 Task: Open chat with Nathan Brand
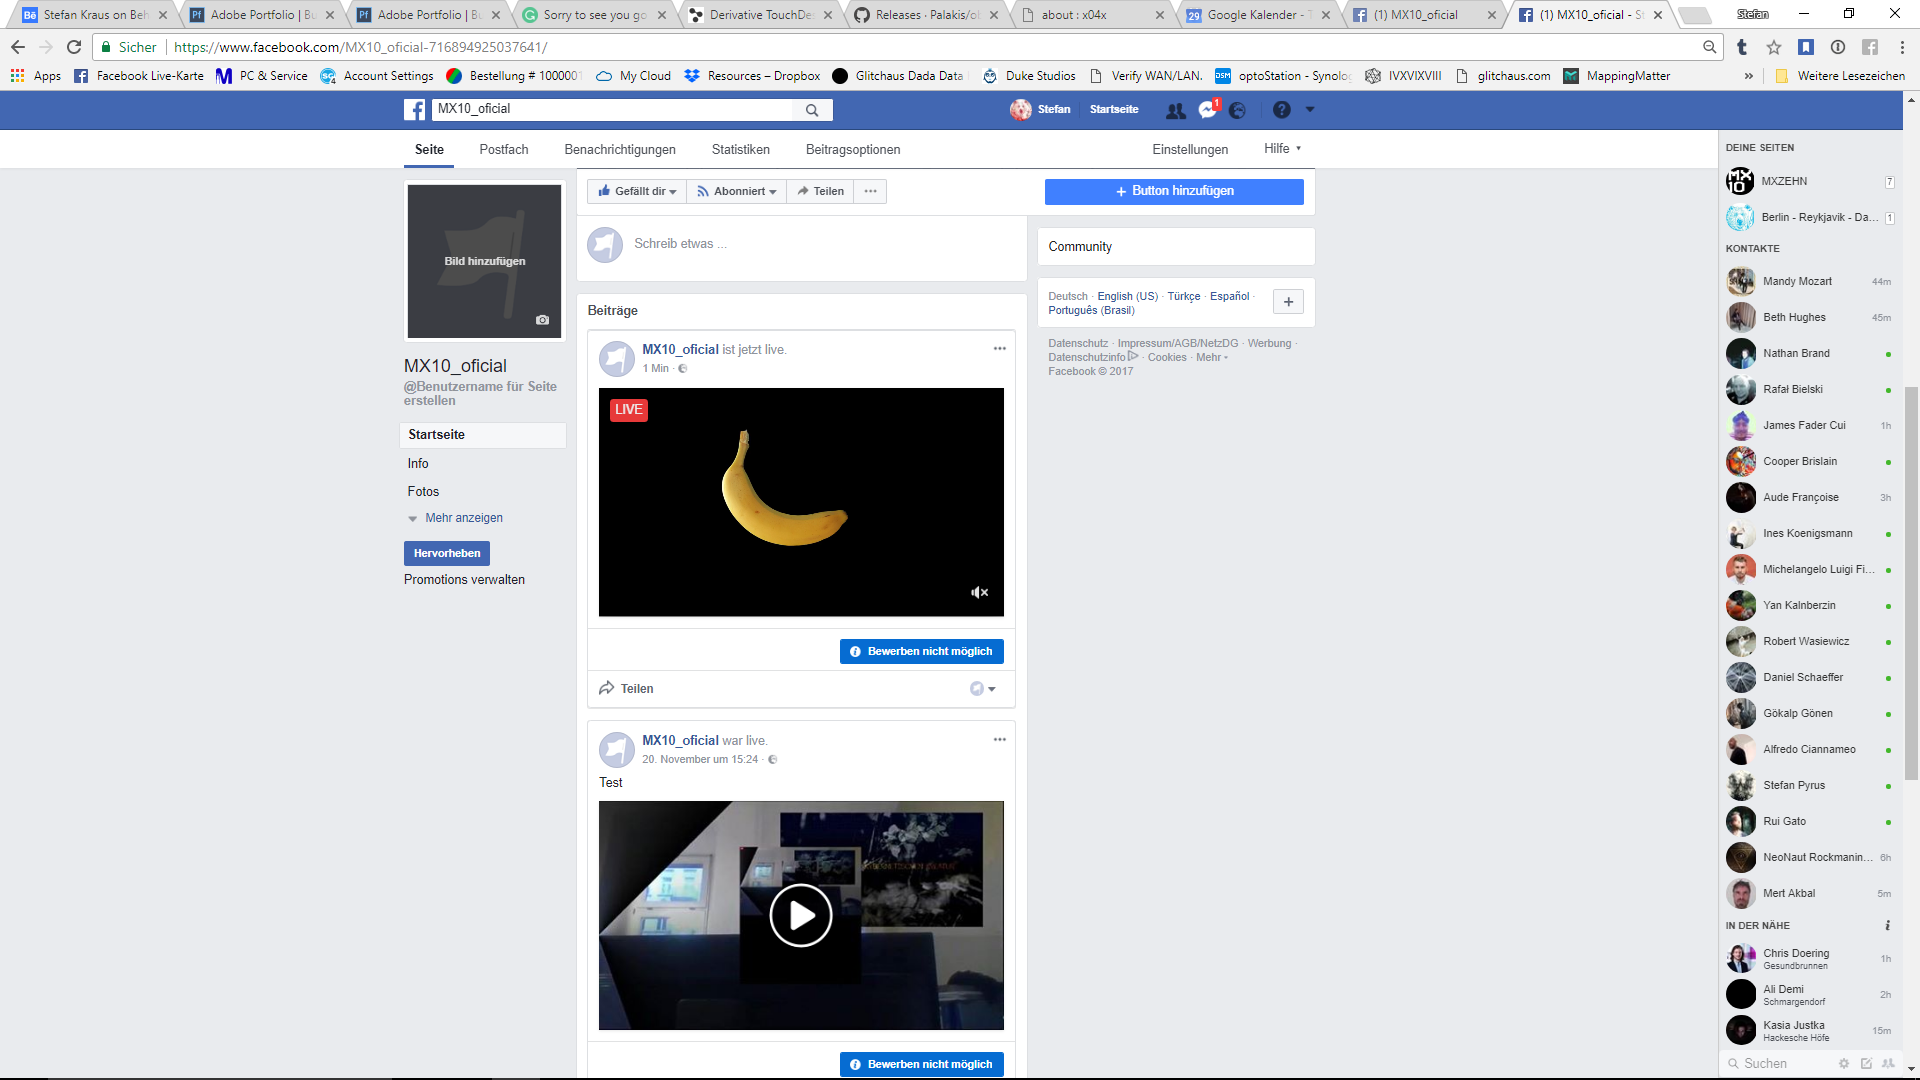coord(1810,354)
